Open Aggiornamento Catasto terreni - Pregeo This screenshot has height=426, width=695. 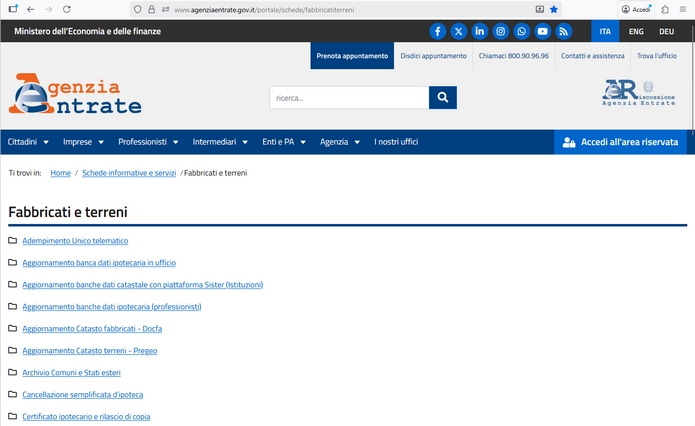pyautogui.click(x=90, y=351)
